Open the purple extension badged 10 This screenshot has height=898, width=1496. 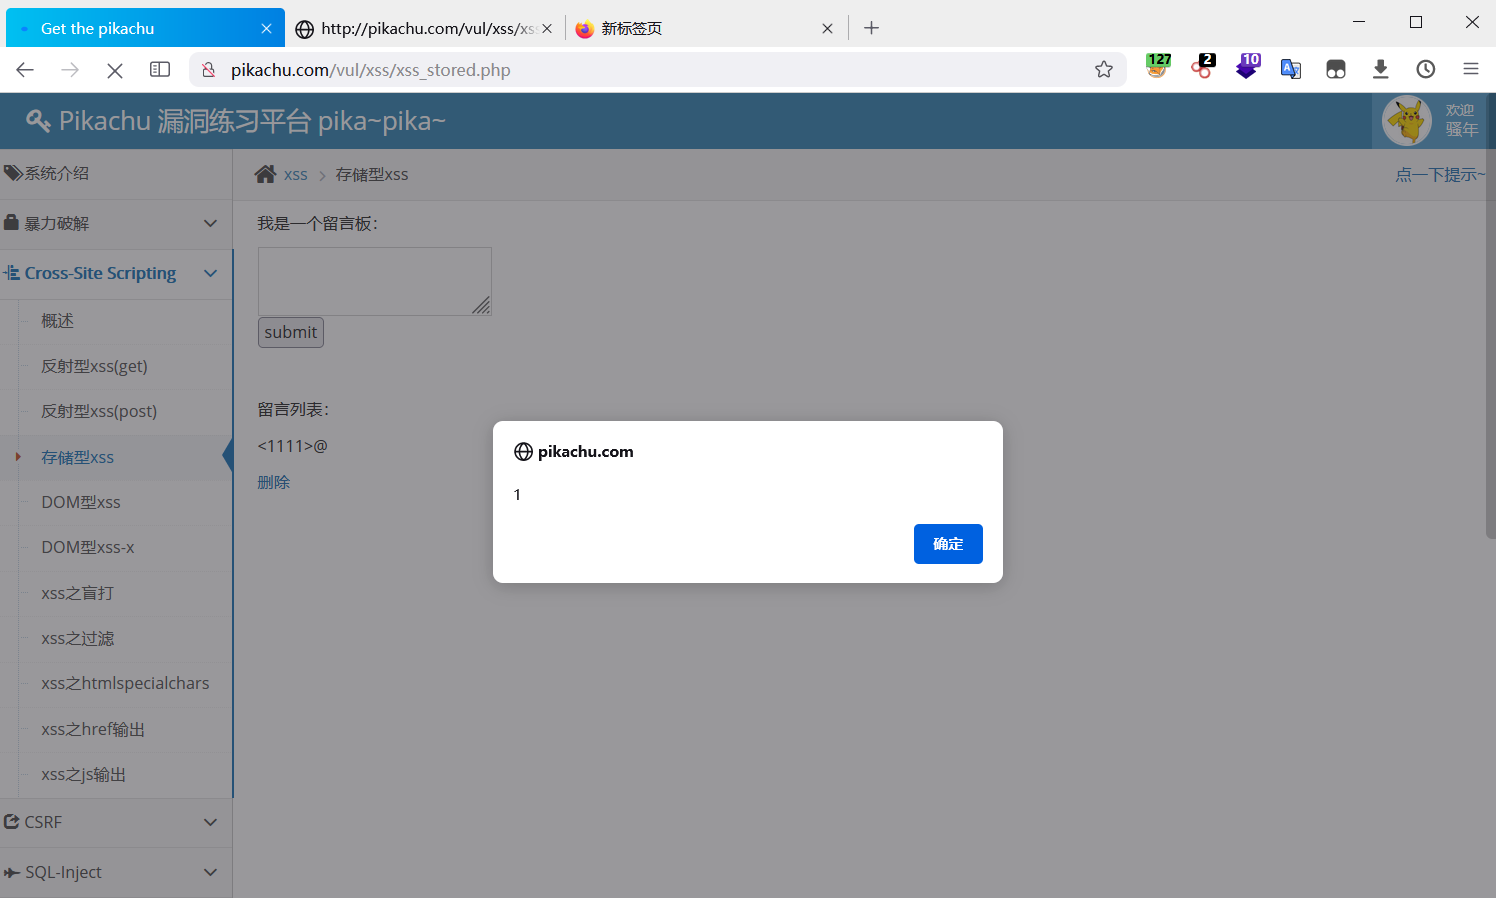[x=1248, y=67]
